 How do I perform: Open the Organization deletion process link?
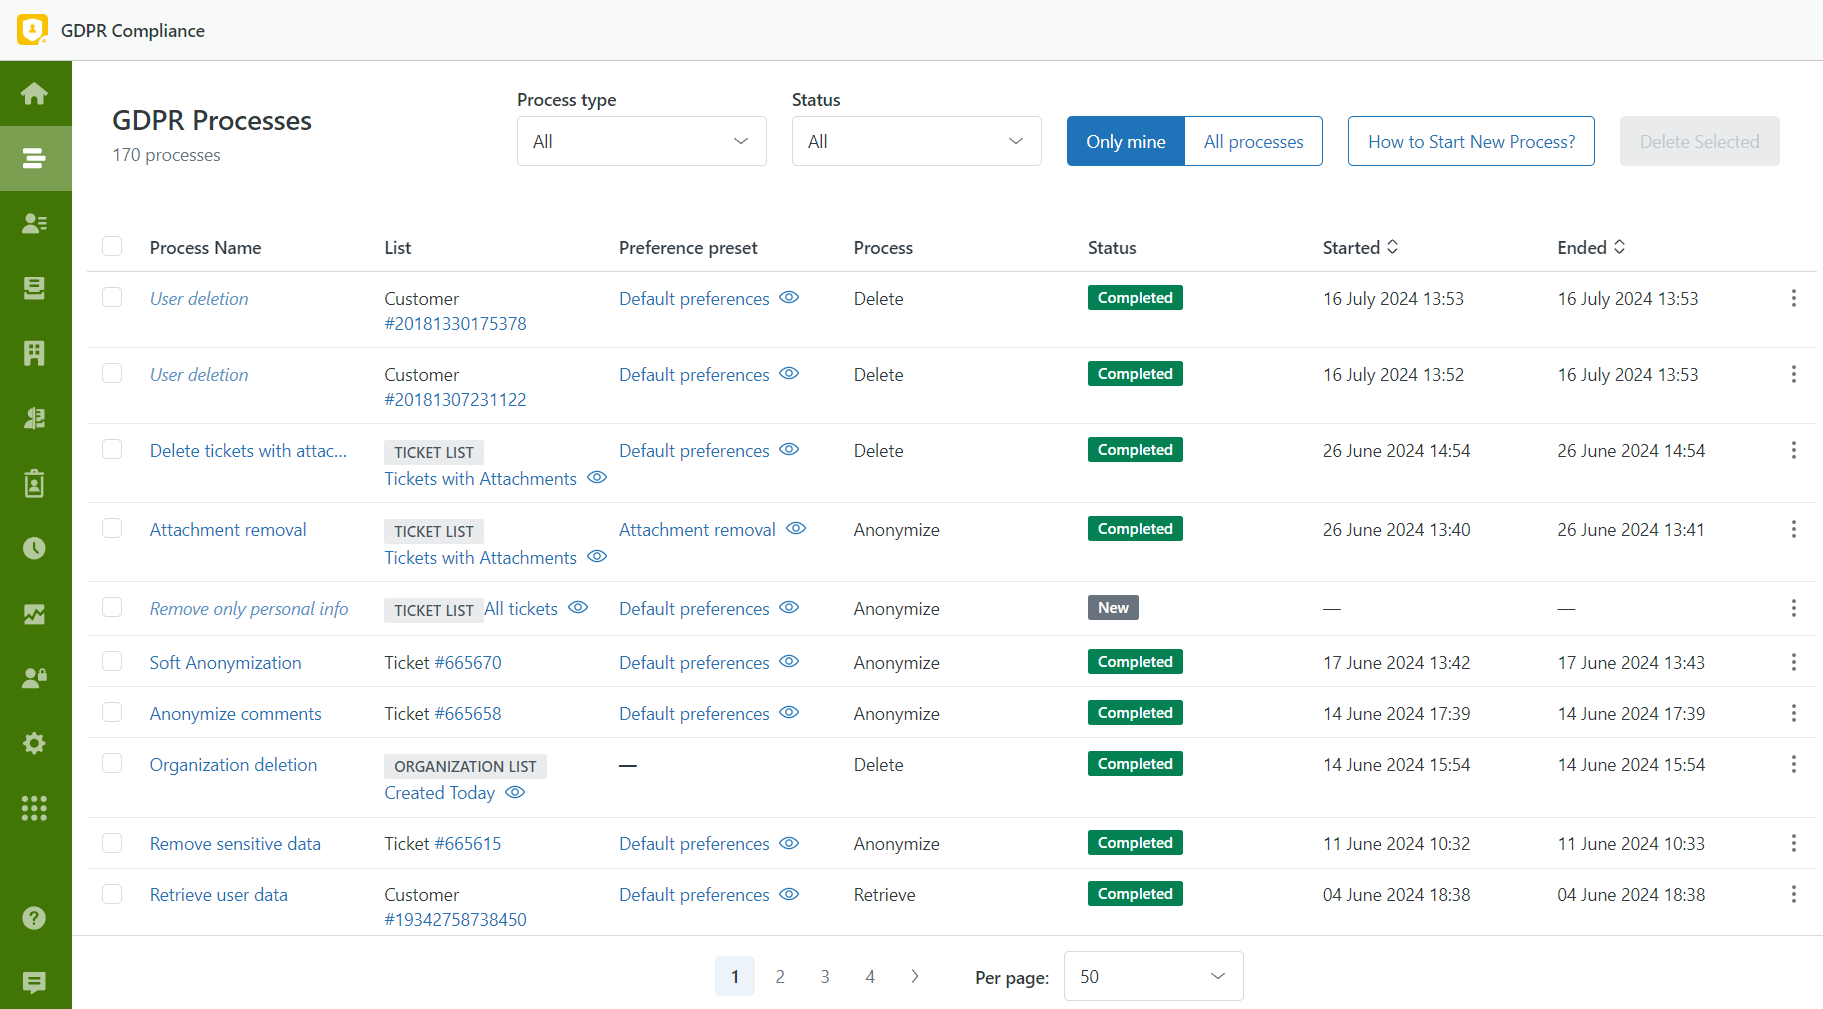[233, 764]
